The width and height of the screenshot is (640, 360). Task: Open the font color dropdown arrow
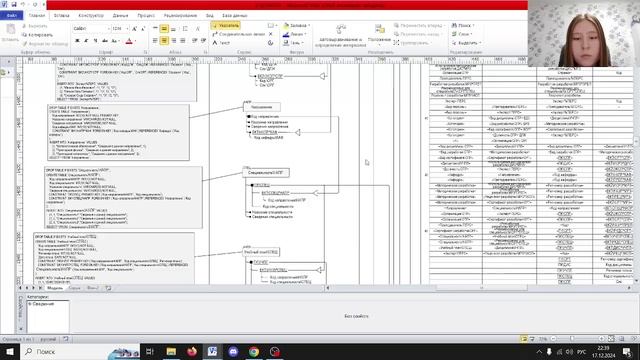(x=136, y=41)
